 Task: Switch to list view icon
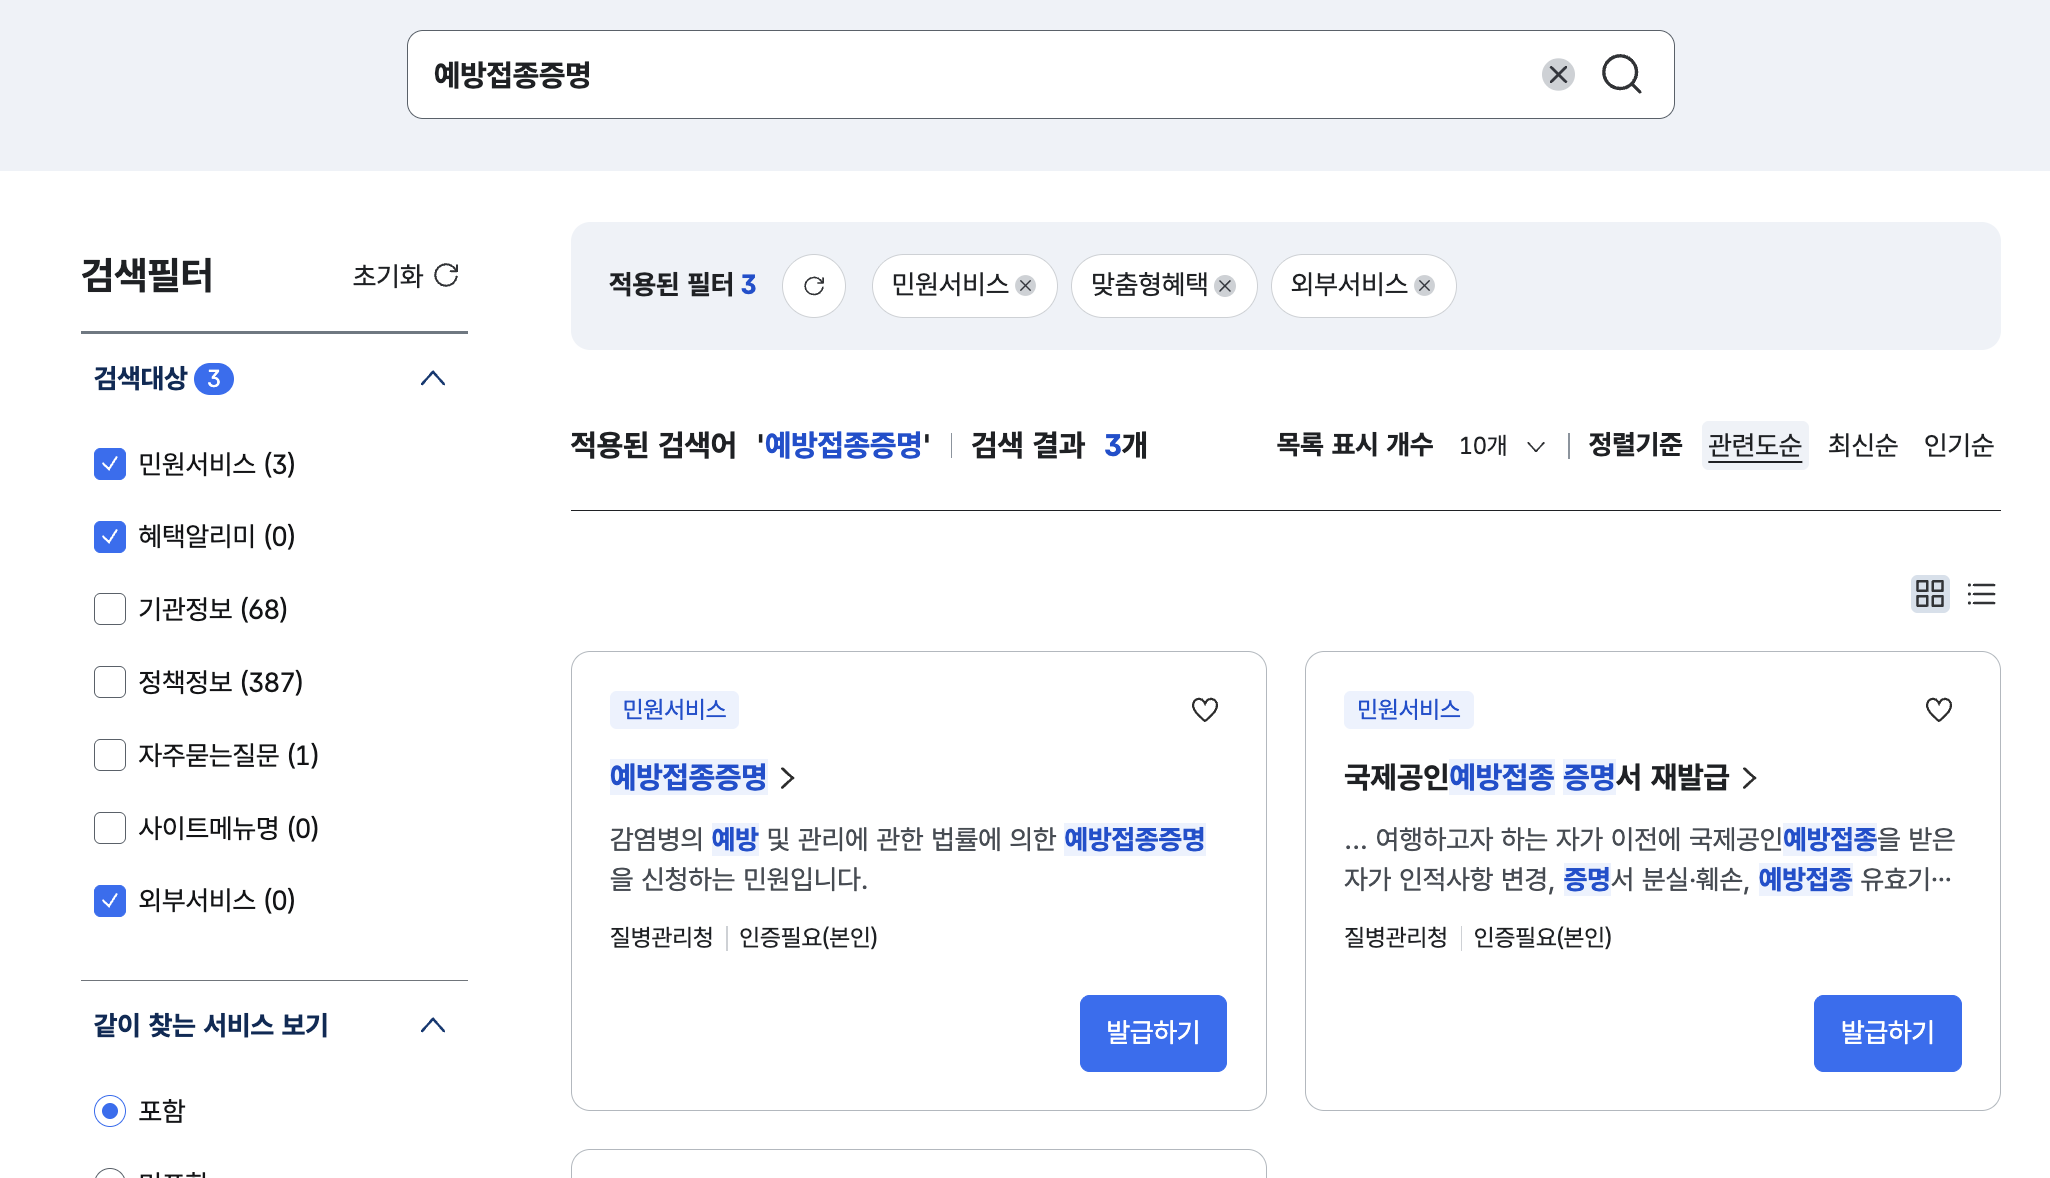1981,594
